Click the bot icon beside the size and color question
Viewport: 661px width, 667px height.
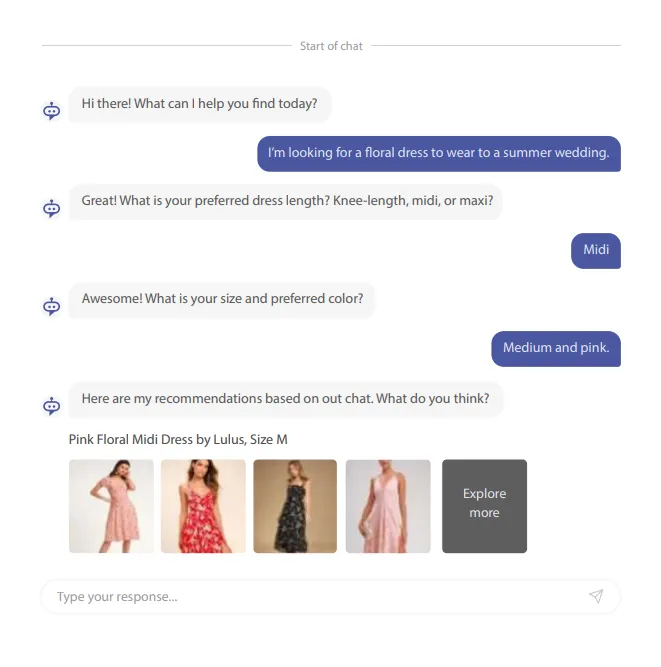click(51, 306)
